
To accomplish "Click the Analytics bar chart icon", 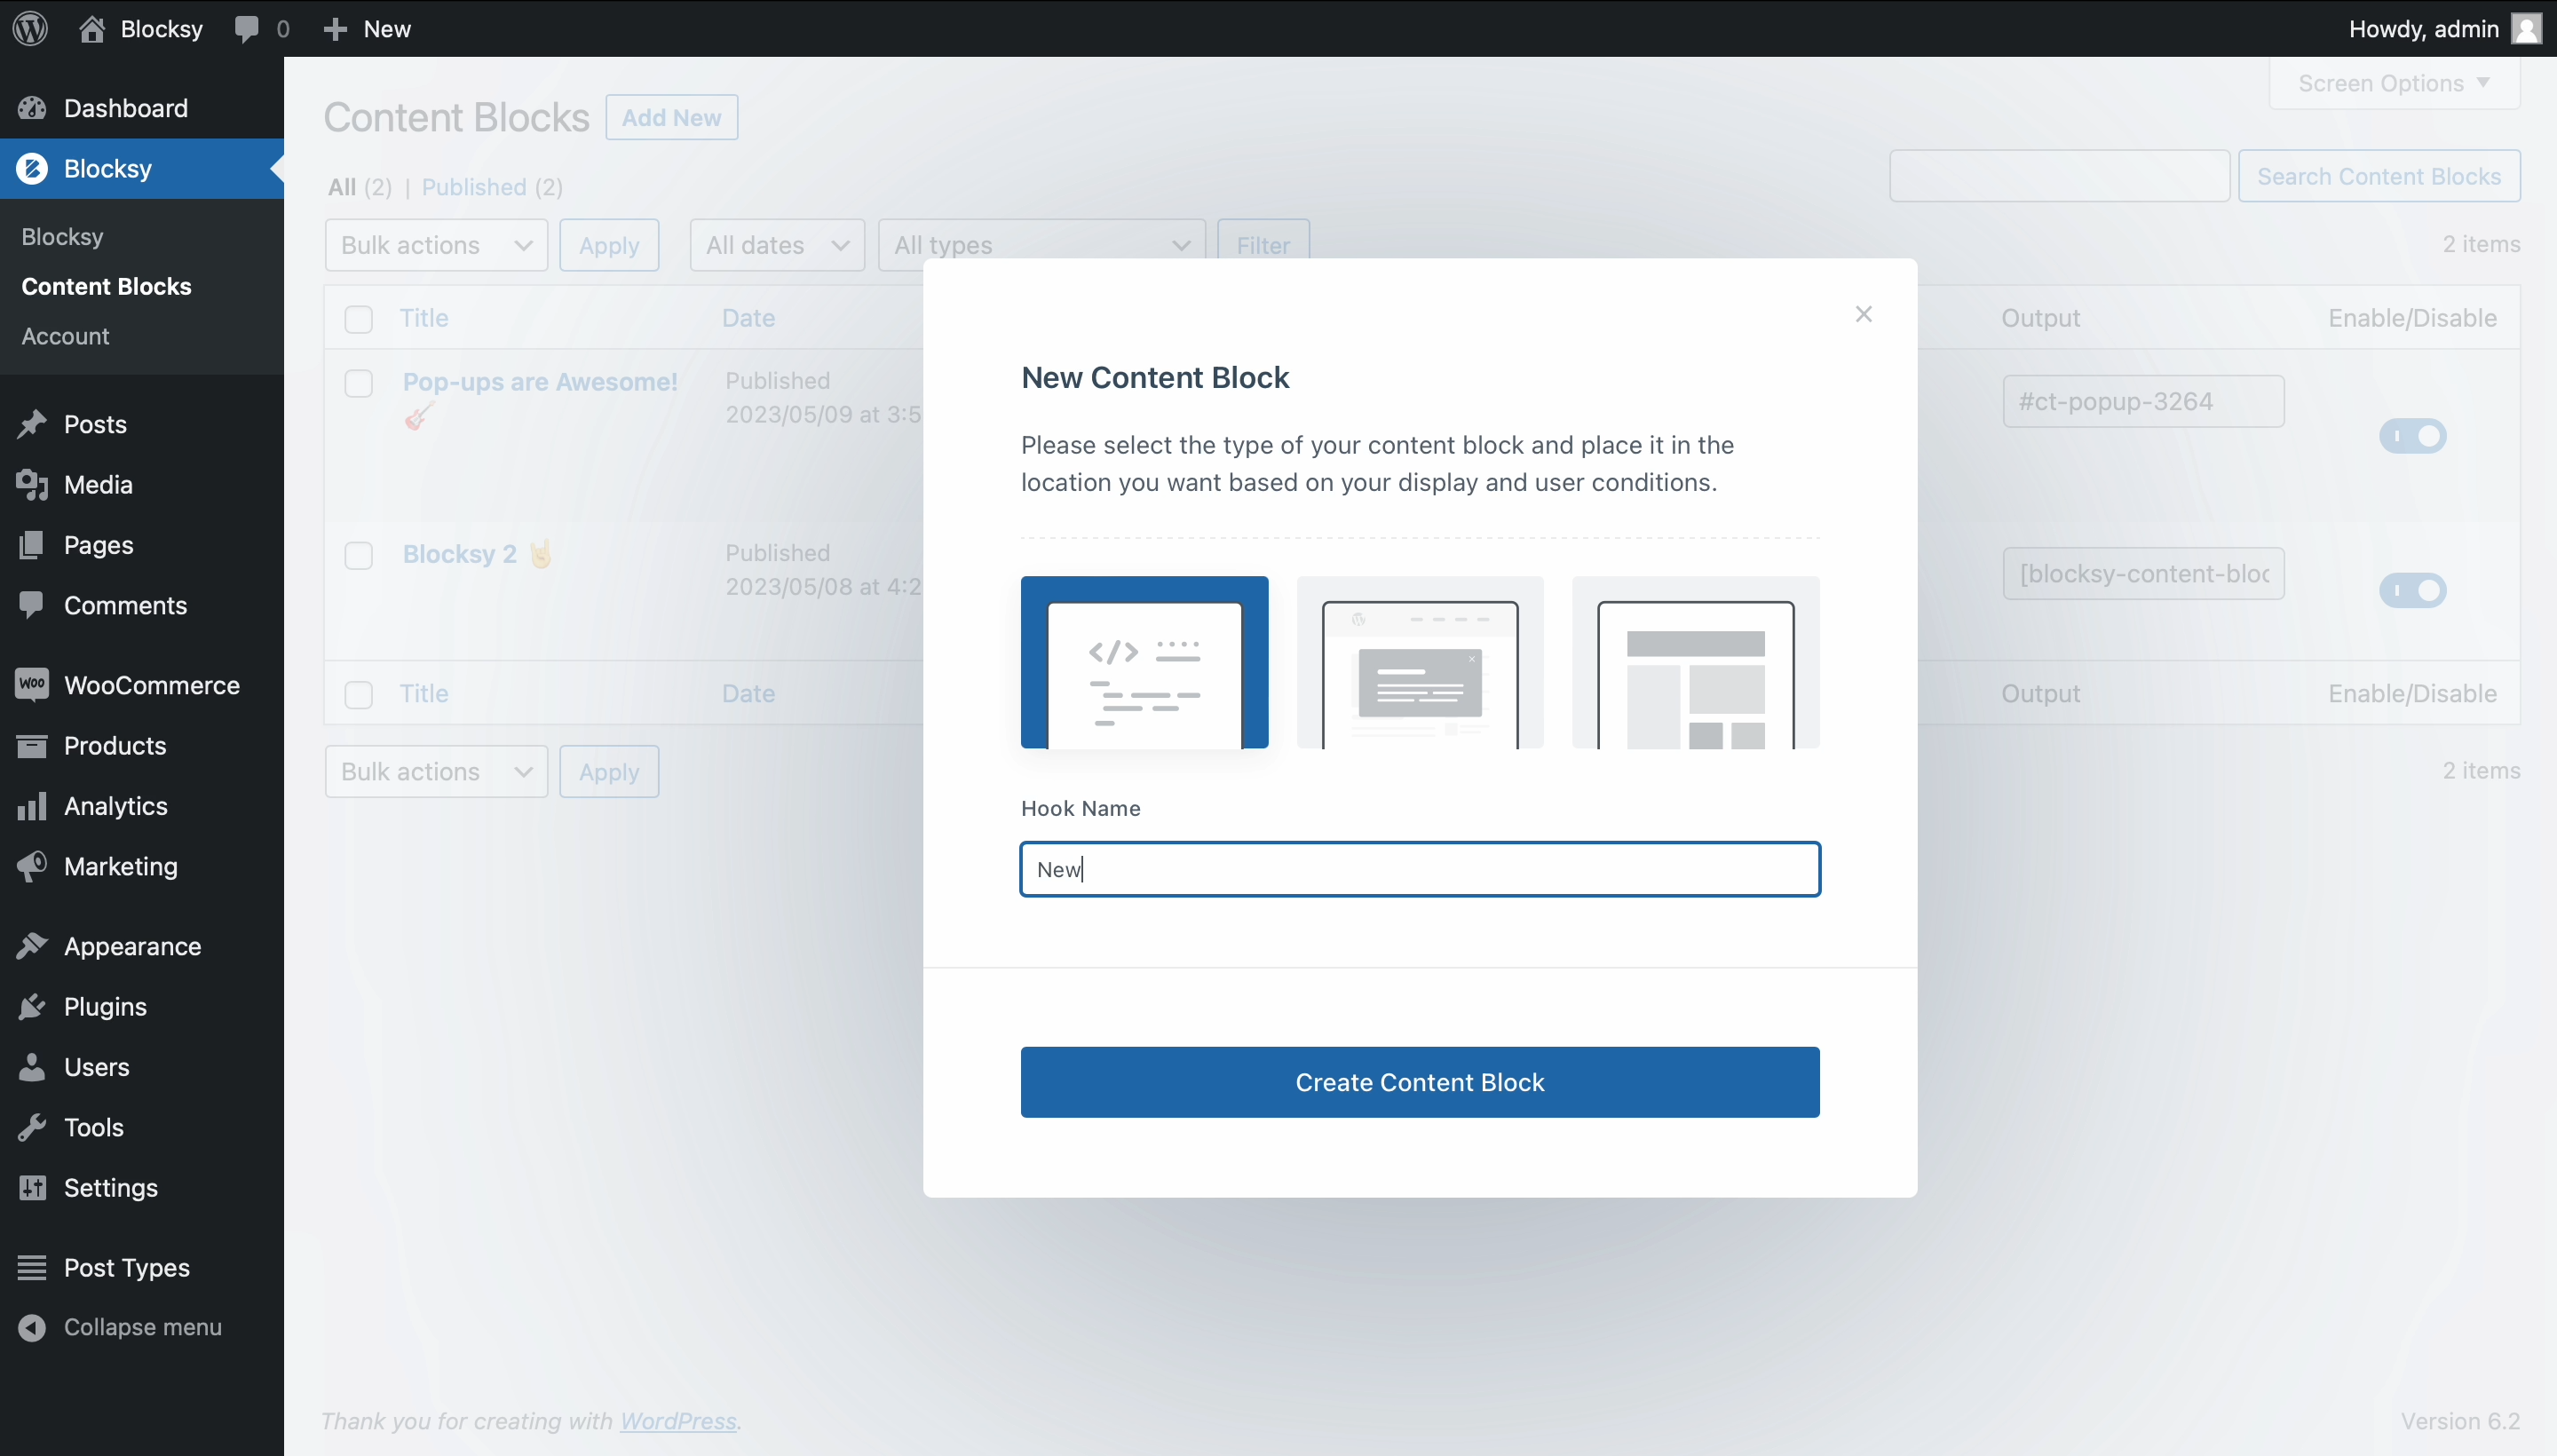I will [32, 806].
